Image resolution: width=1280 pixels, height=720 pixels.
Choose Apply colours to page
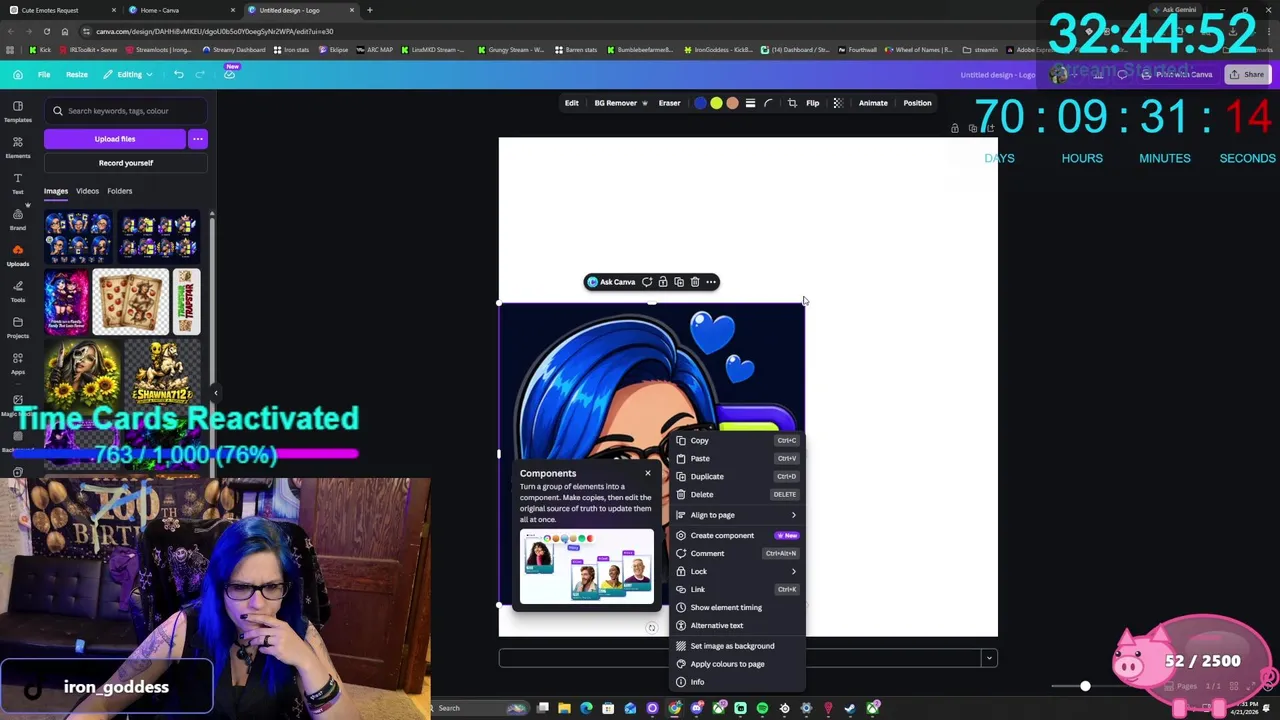pos(738,664)
